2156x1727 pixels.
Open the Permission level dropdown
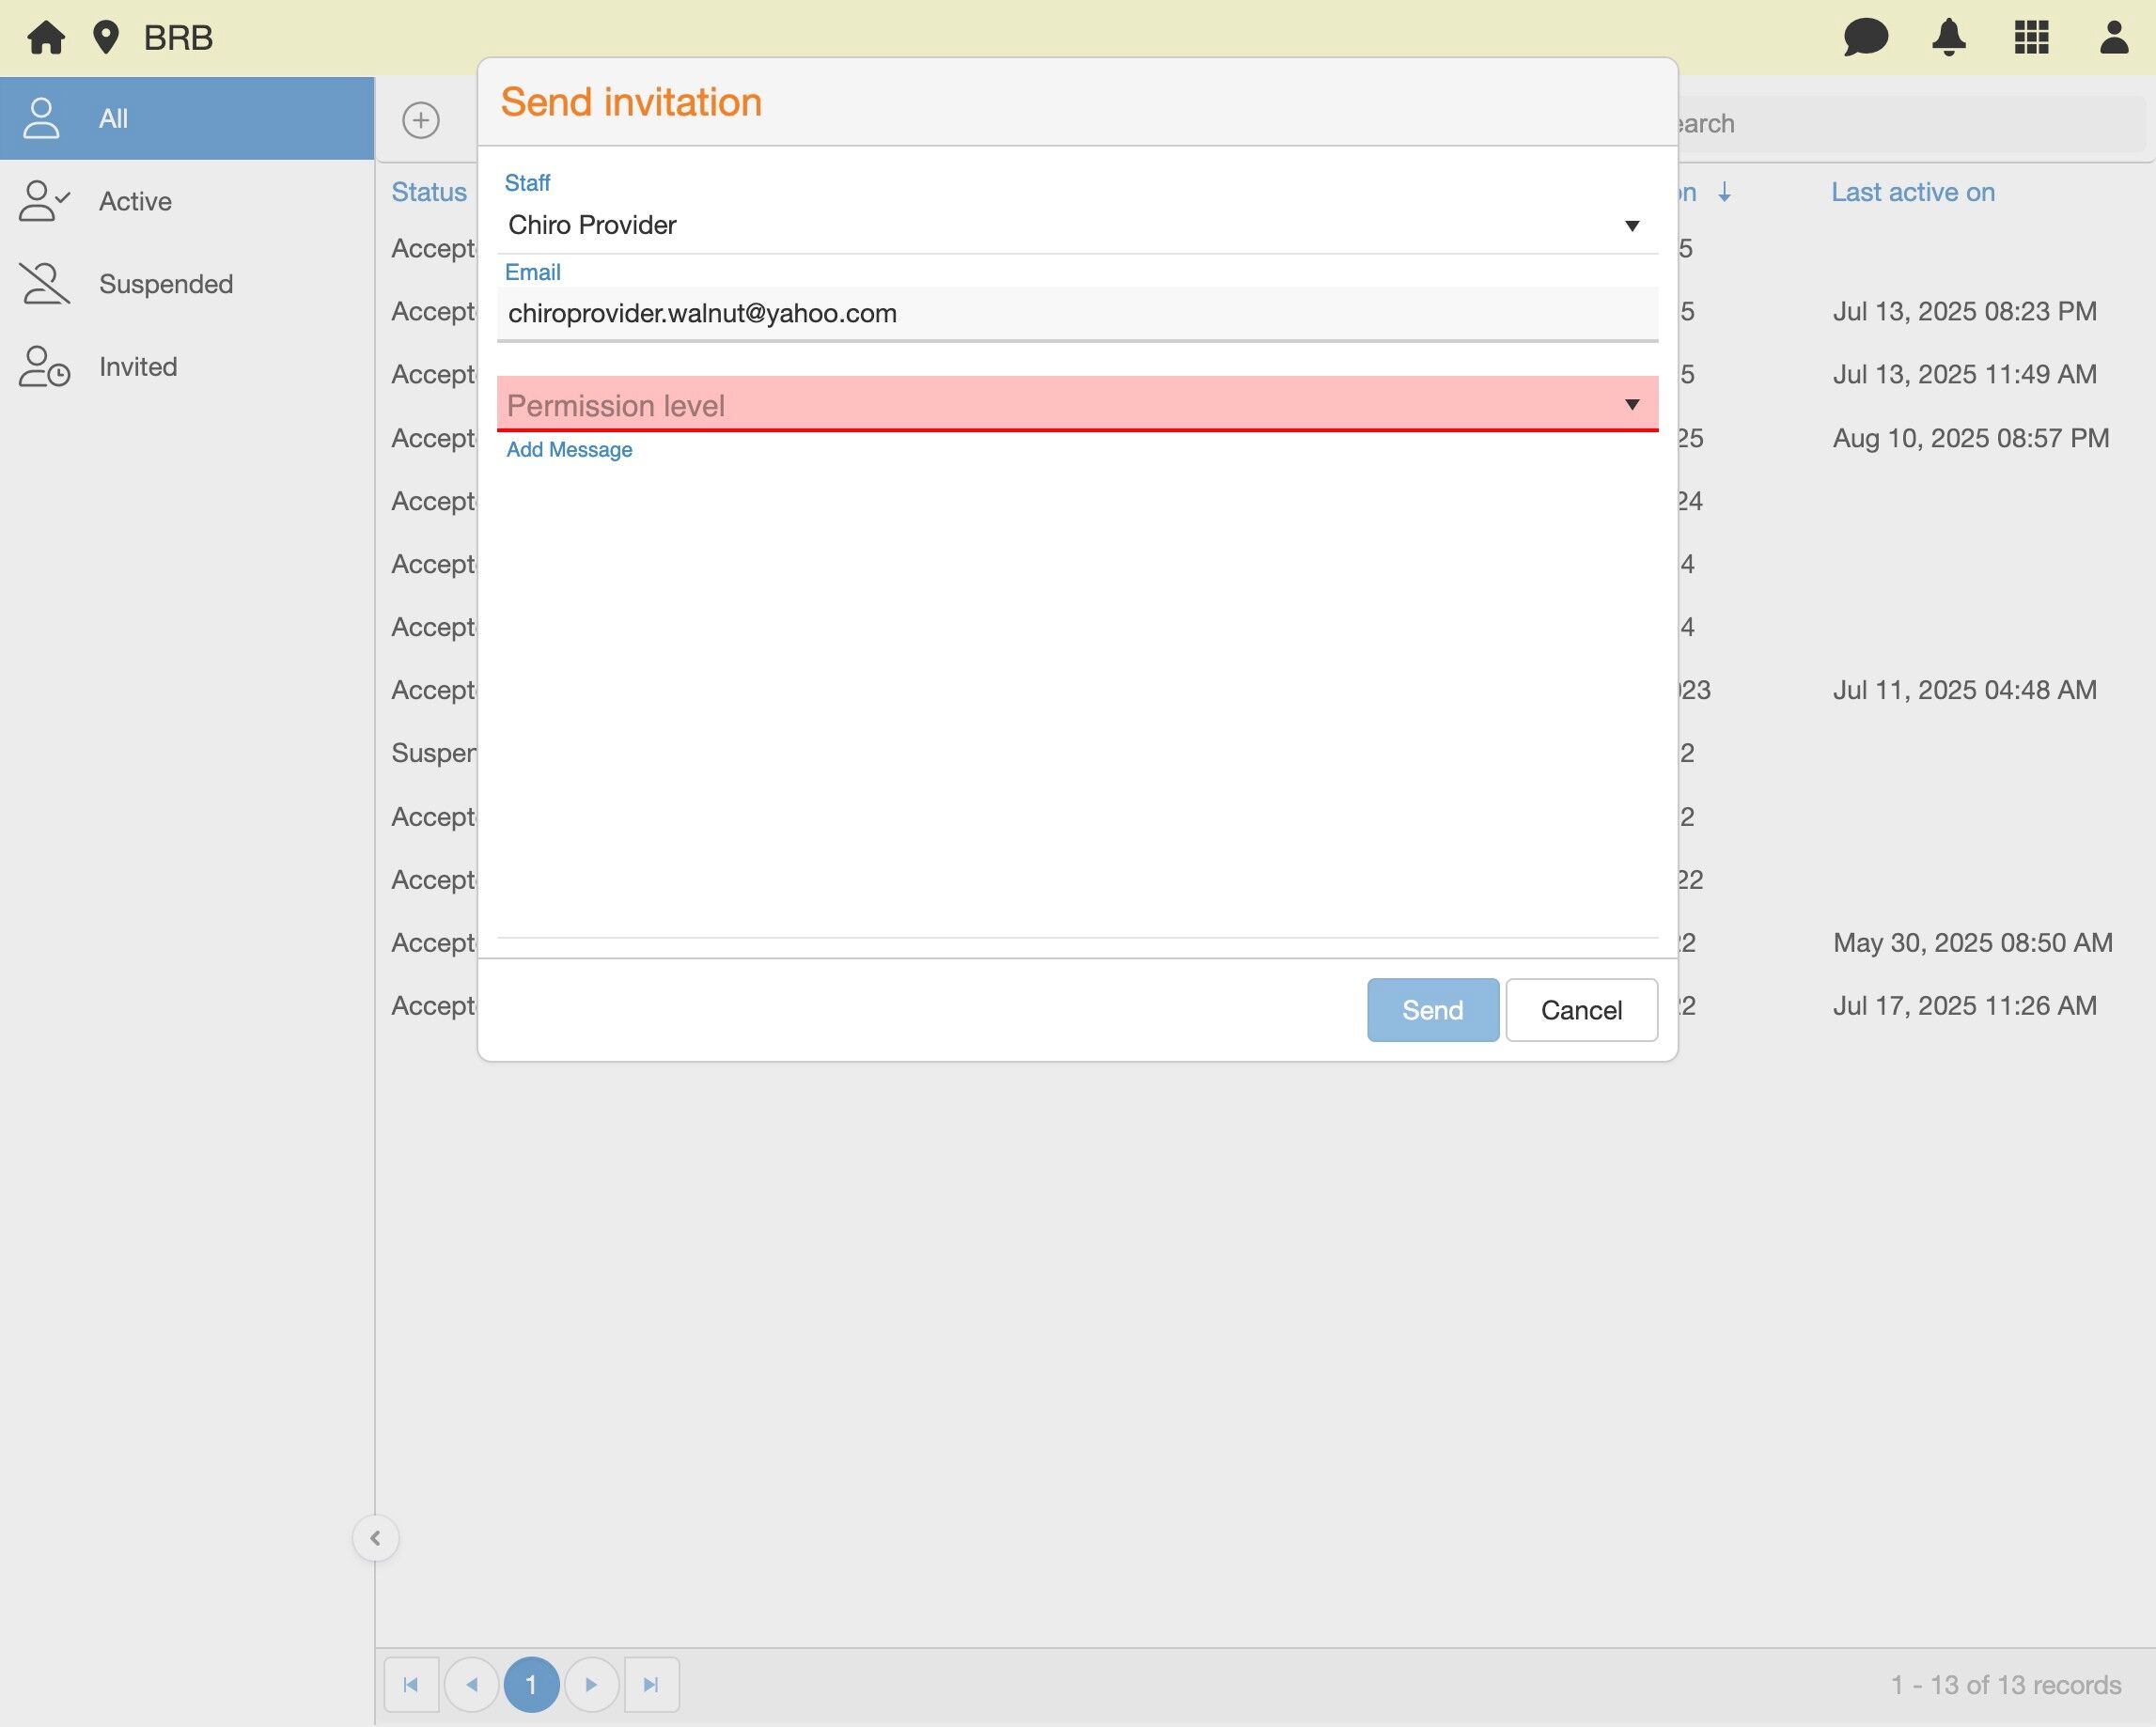pyautogui.click(x=1077, y=405)
